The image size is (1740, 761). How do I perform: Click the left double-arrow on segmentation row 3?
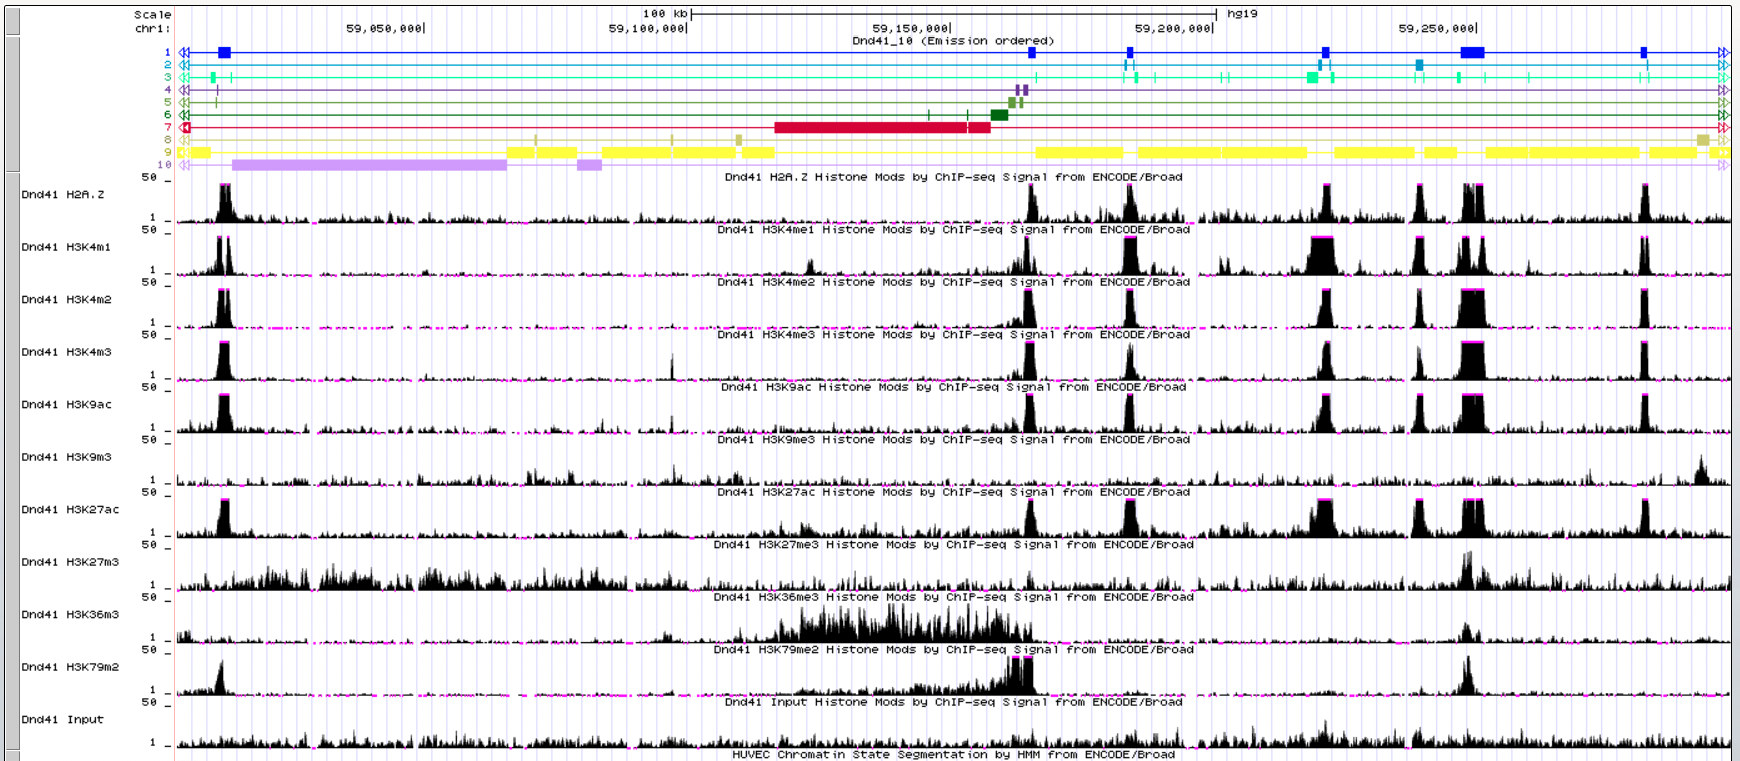(x=184, y=77)
